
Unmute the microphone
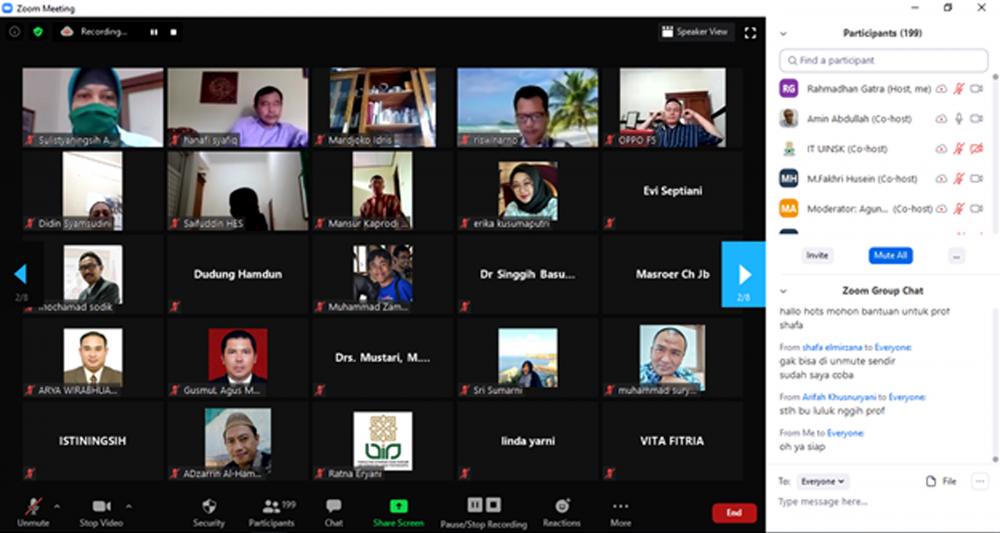[33, 507]
